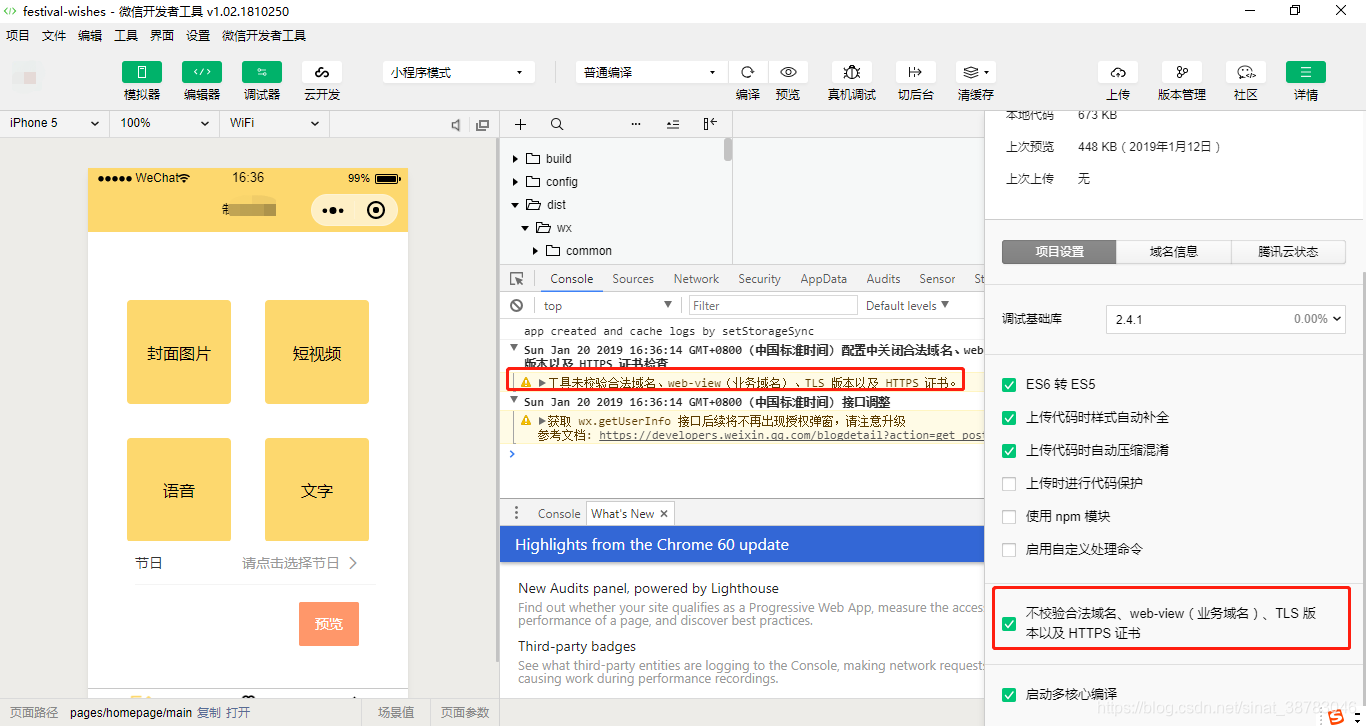Tap 请点击选择节日 festival picker row

pyautogui.click(x=300, y=563)
